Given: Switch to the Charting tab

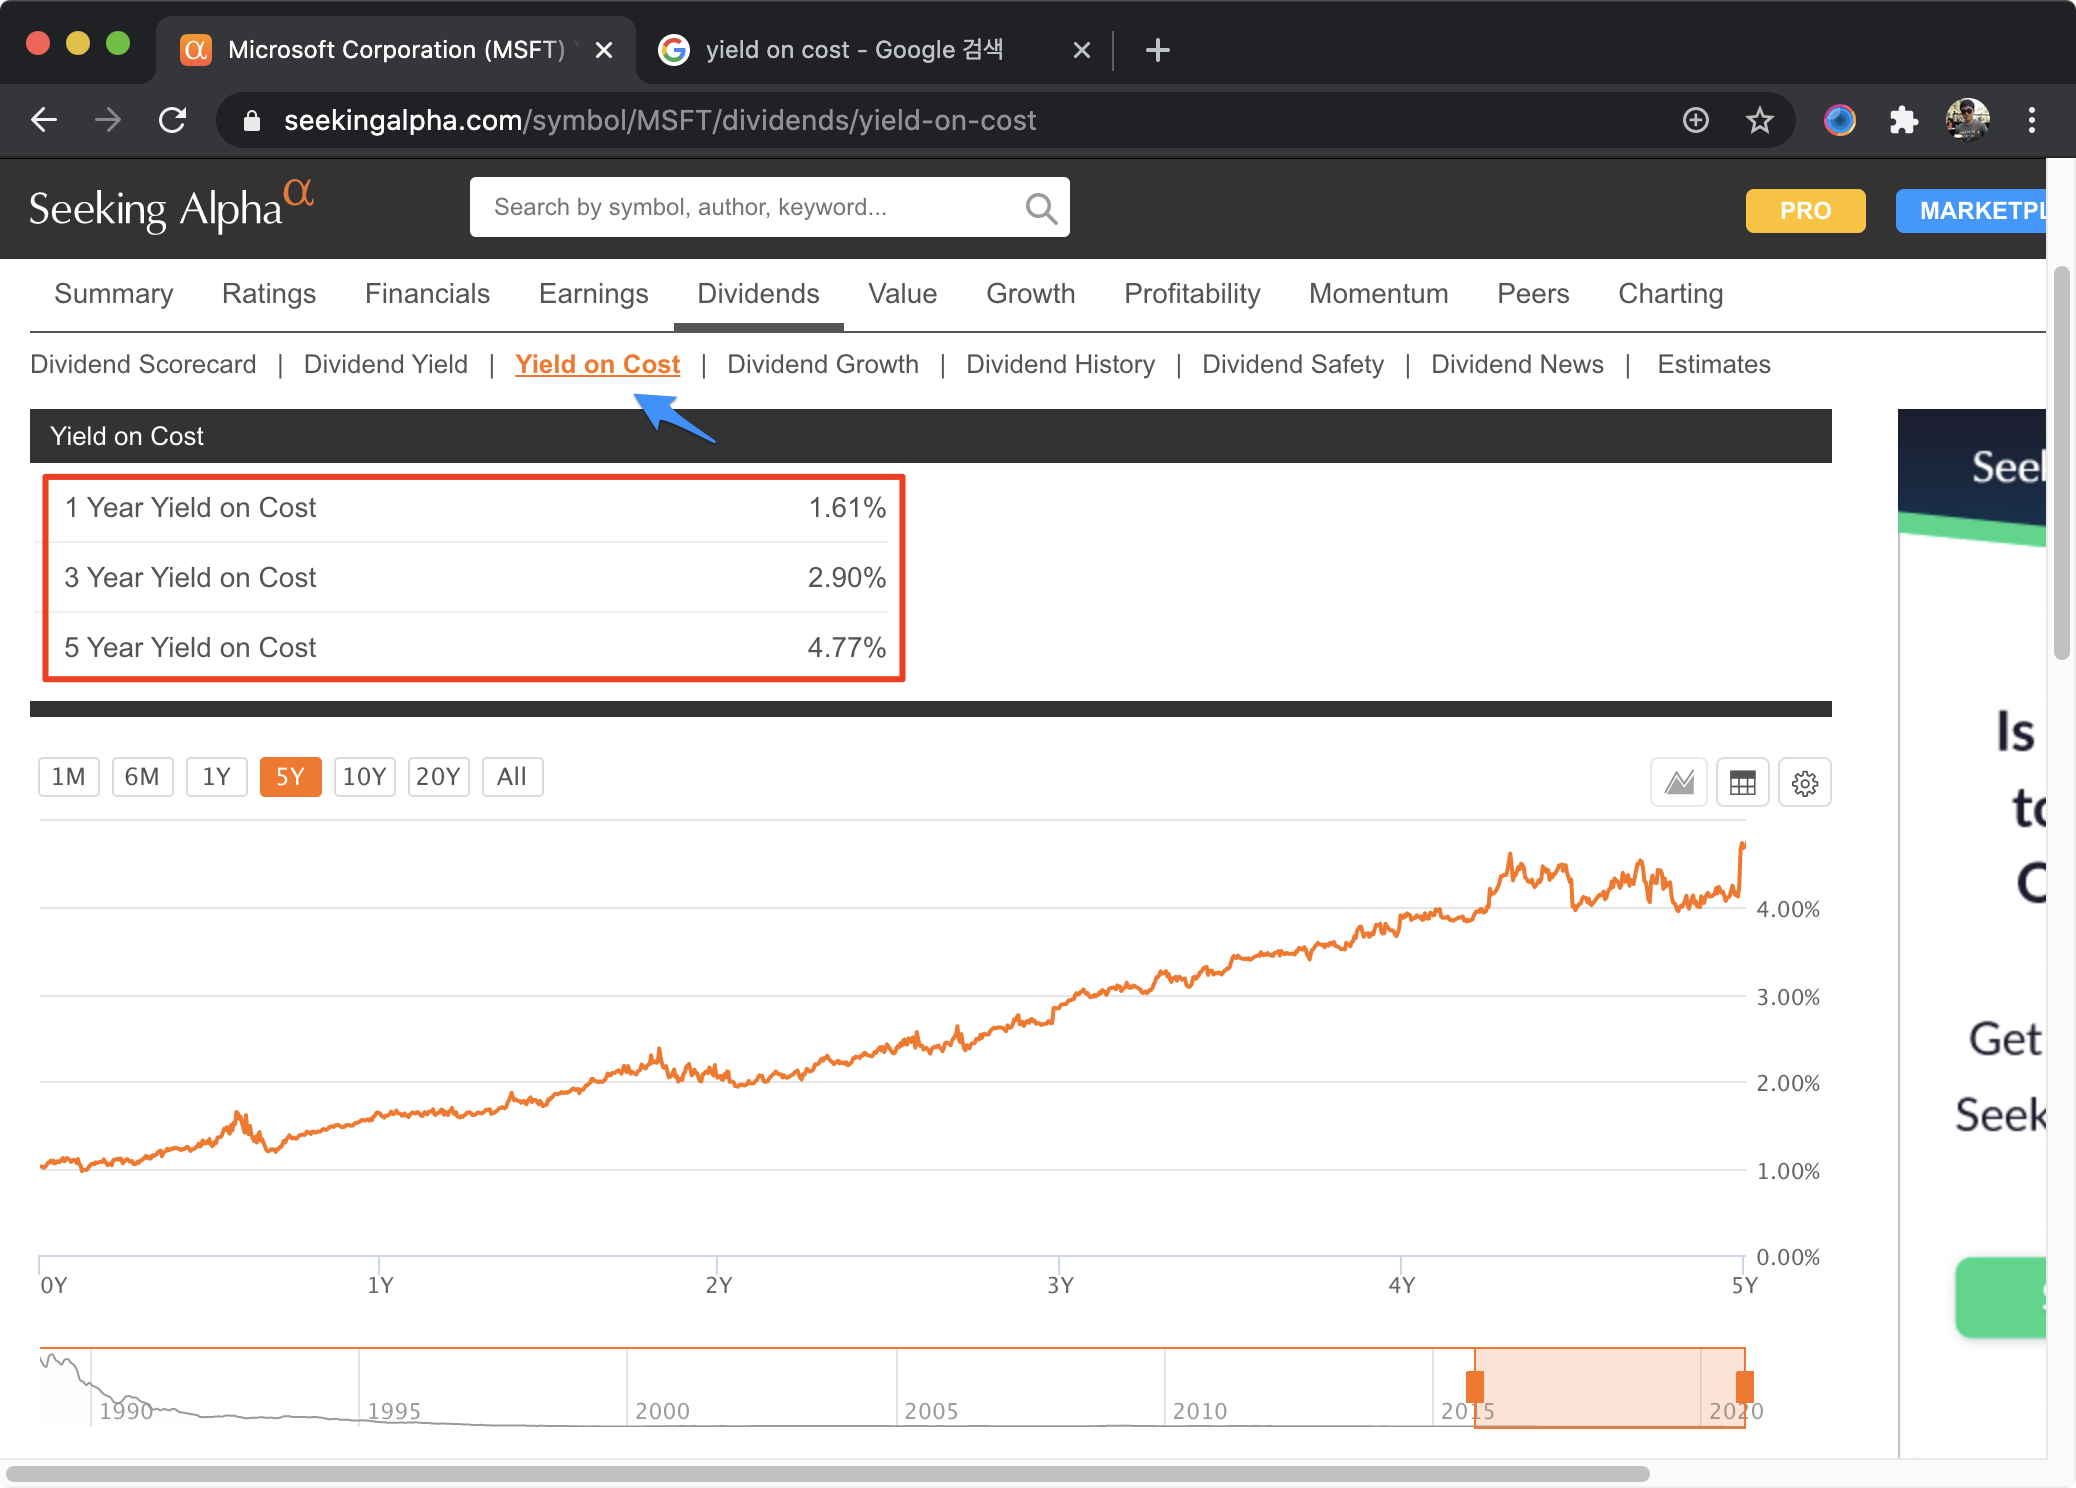Looking at the screenshot, I should (x=1670, y=294).
